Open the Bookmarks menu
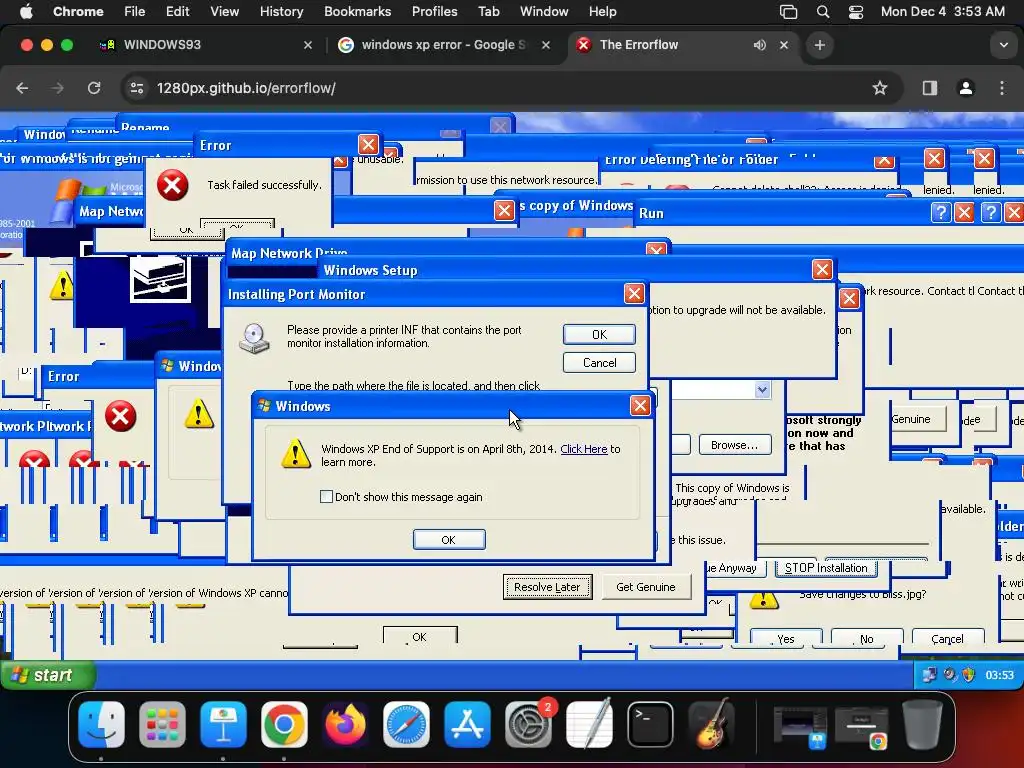This screenshot has height=768, width=1024. 357,12
